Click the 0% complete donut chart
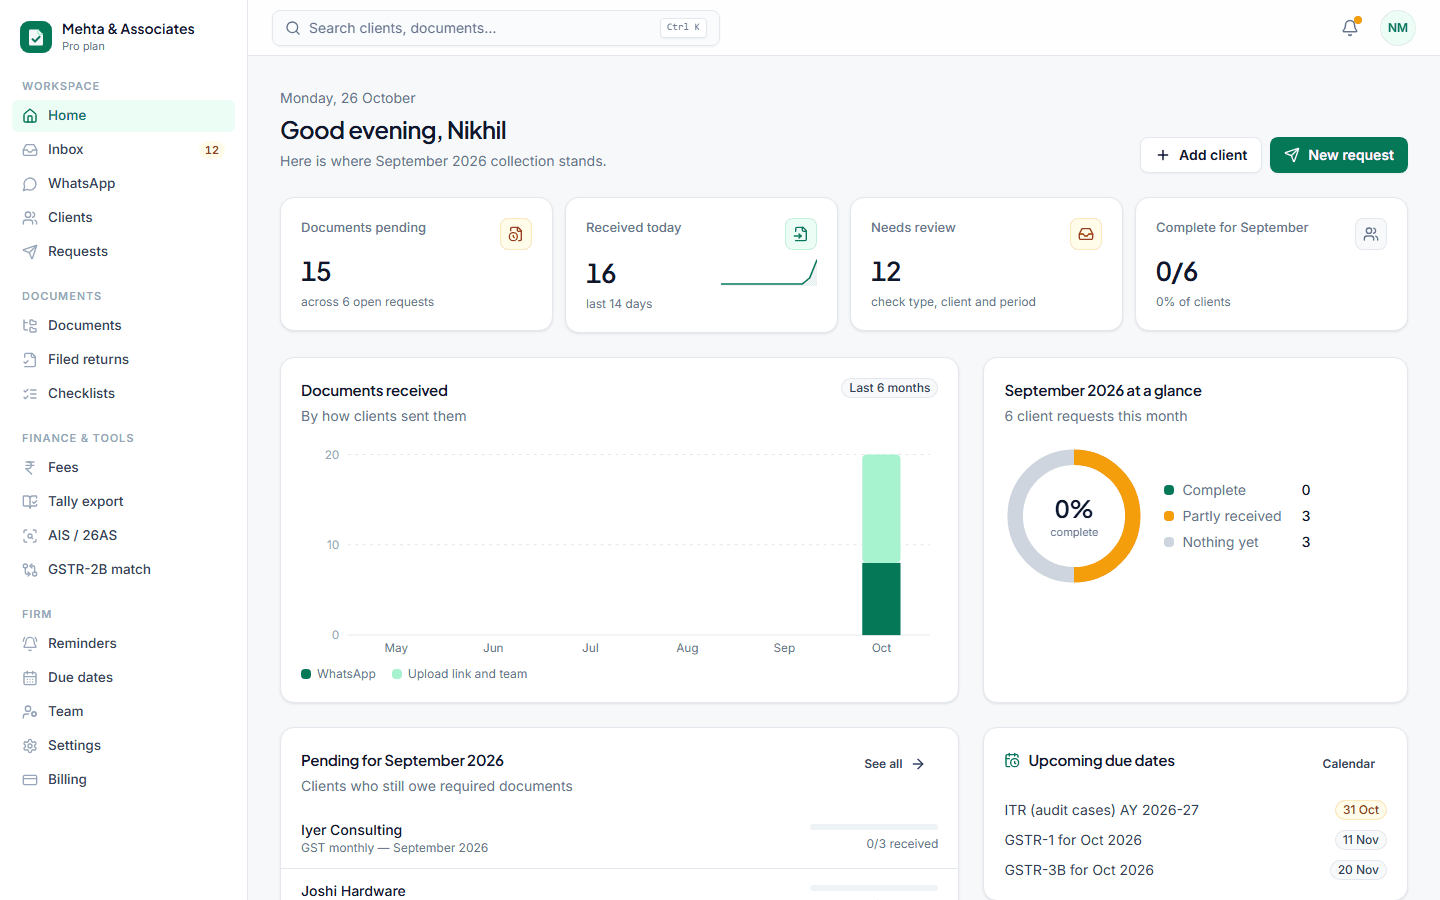The image size is (1440, 900). coord(1074,516)
